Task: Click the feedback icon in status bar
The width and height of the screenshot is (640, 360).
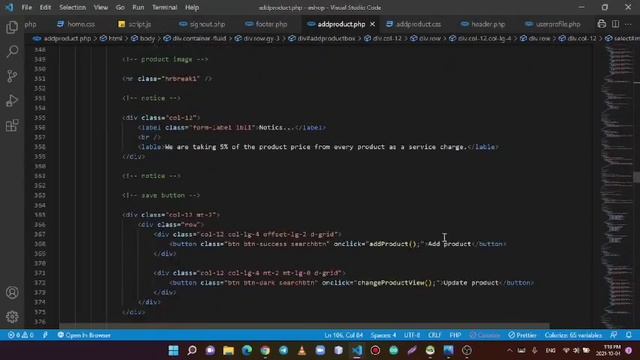Action: 614,335
